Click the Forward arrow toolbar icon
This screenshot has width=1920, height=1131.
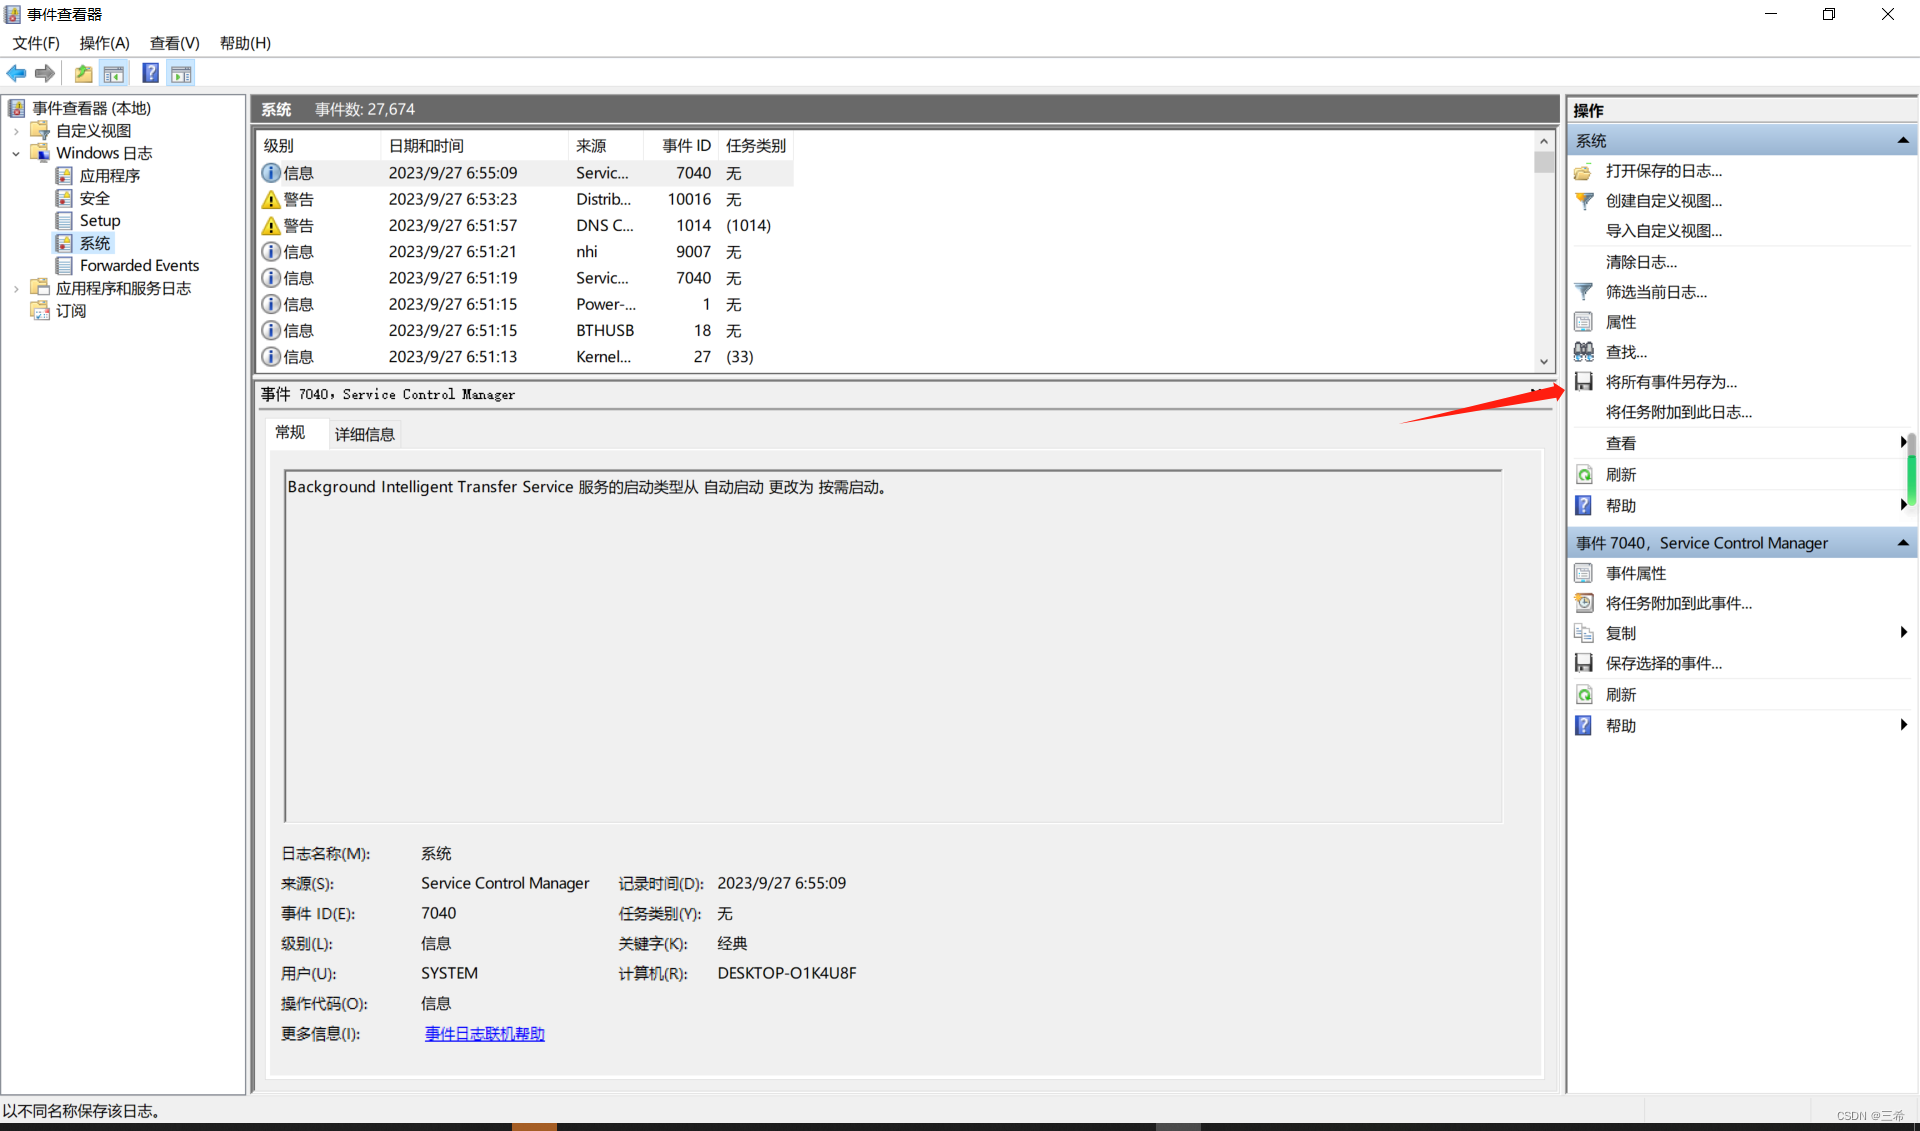[x=44, y=73]
